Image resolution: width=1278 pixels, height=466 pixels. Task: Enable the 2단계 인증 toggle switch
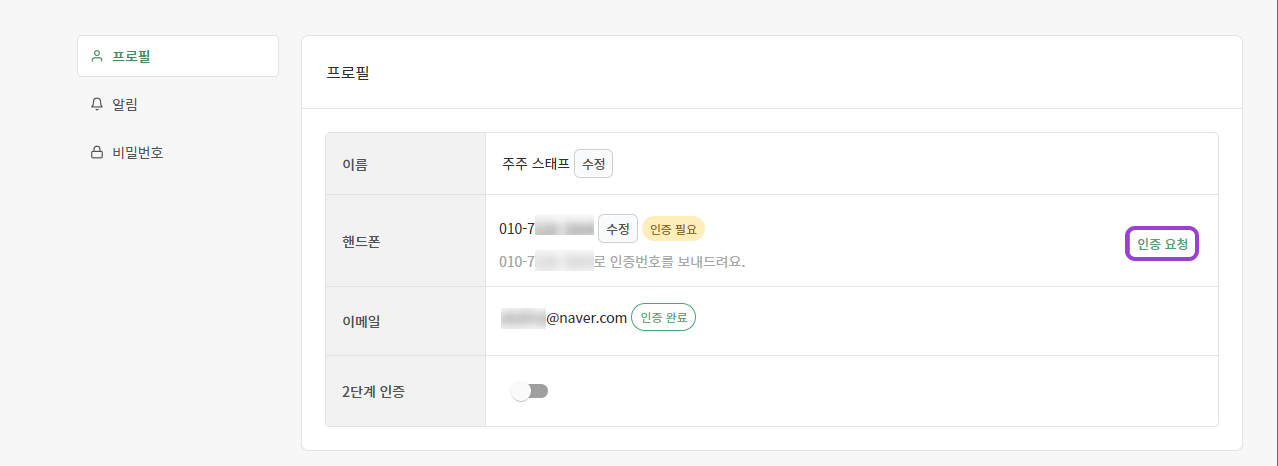point(530,391)
